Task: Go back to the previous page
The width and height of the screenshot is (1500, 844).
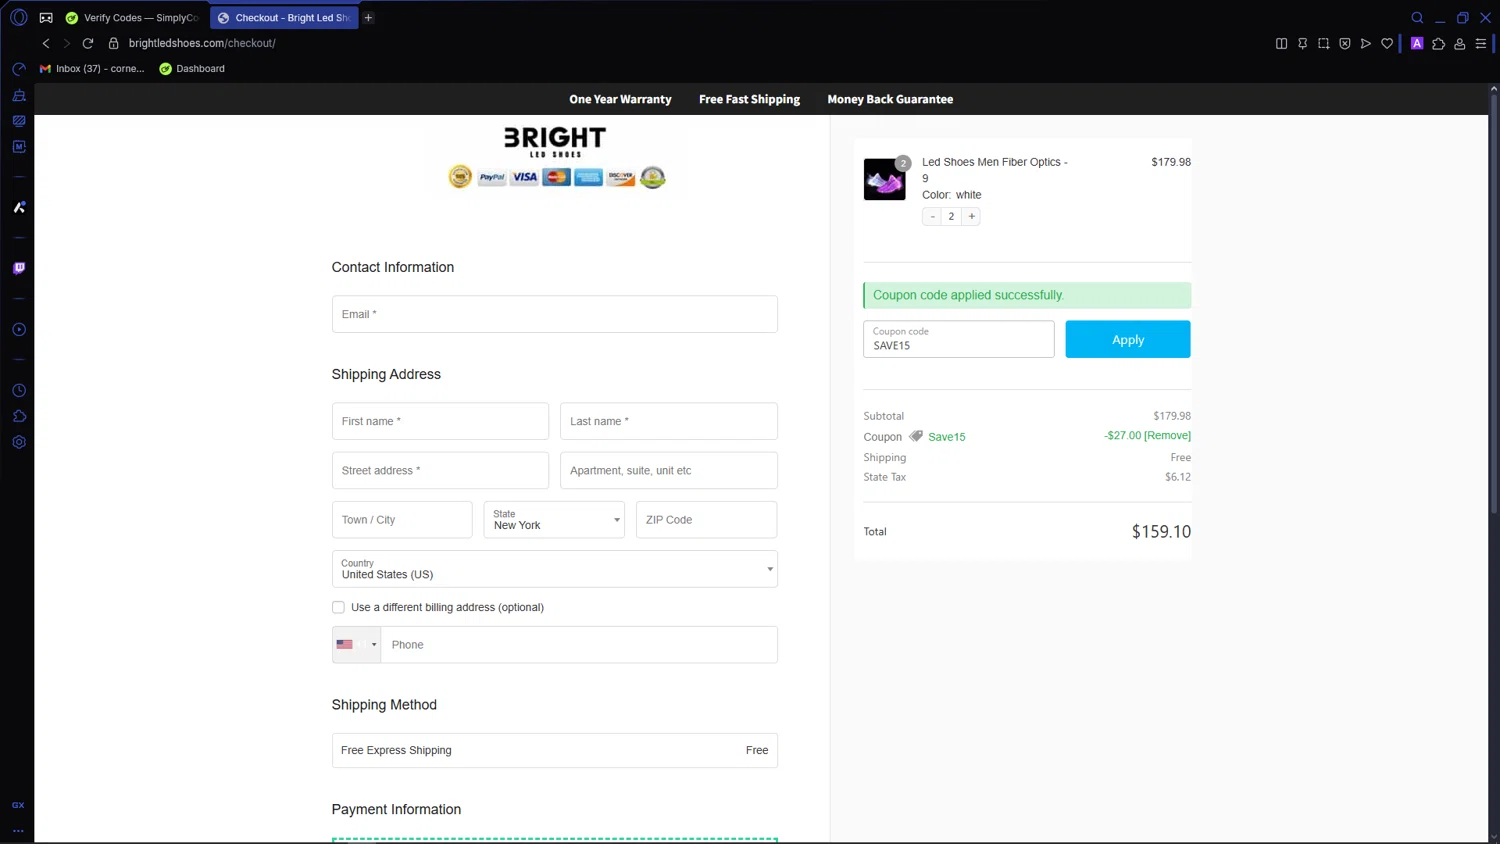Action: 46,43
